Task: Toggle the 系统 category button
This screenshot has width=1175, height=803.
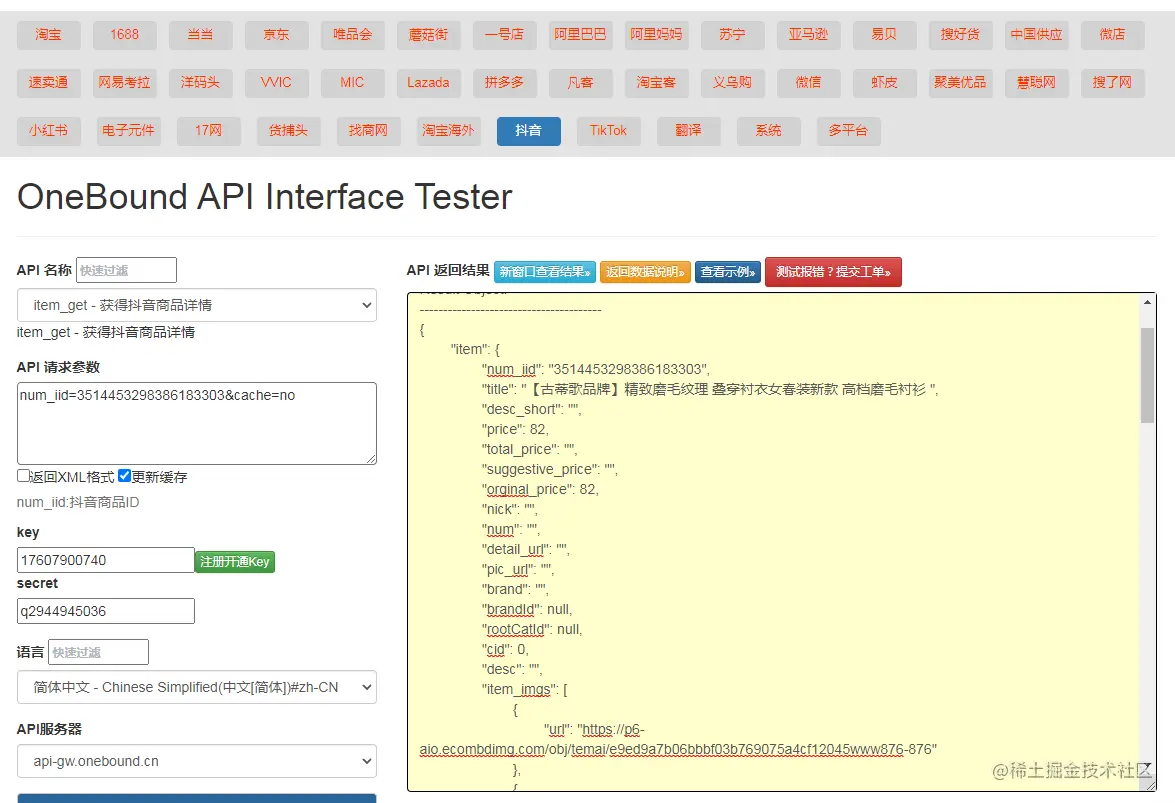Action: click(x=768, y=130)
